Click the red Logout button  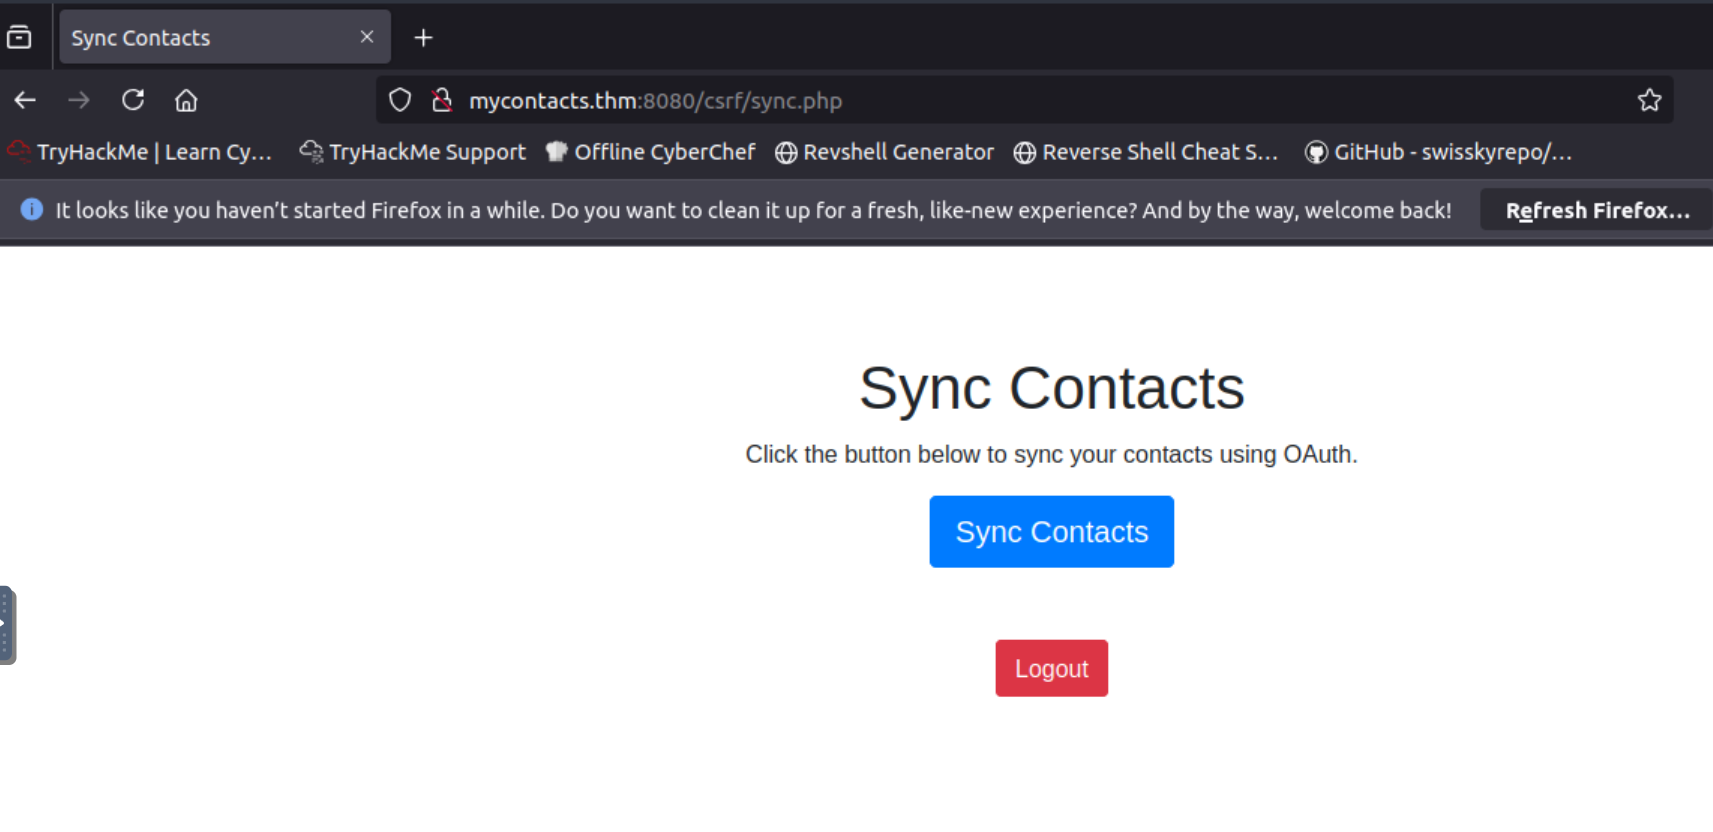coord(1051,668)
